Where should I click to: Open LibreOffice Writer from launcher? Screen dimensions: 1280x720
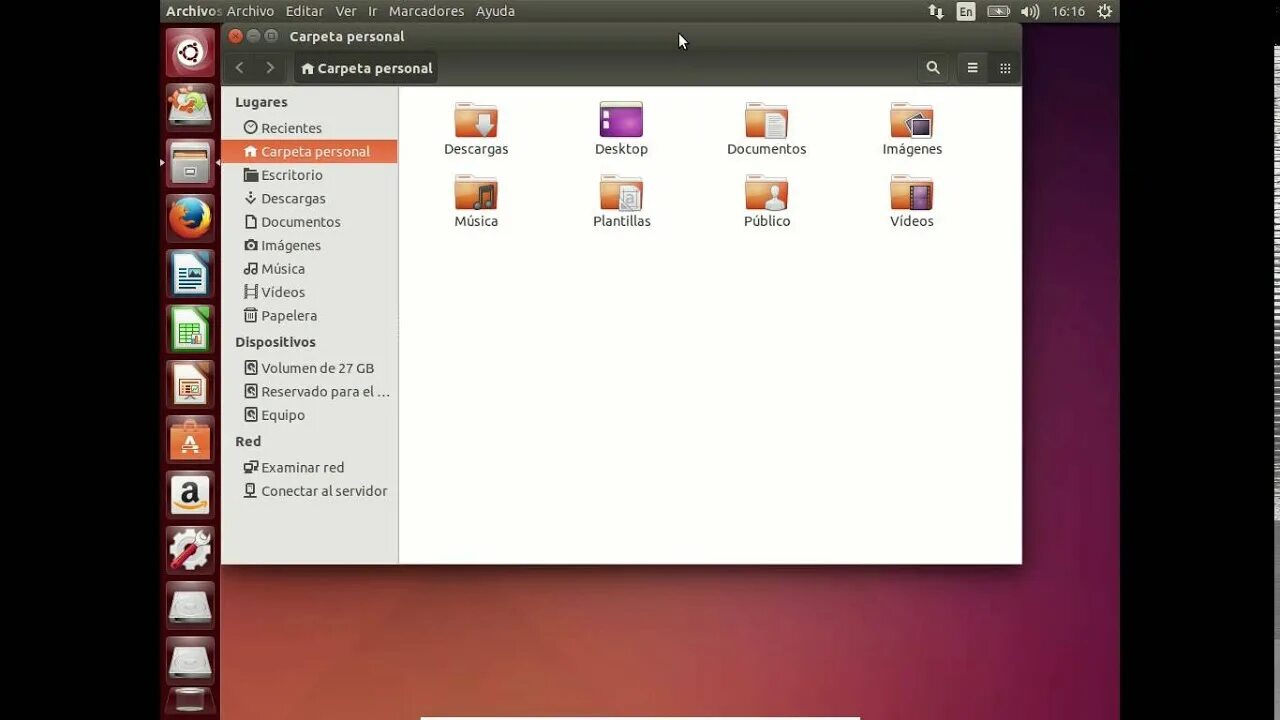click(x=190, y=274)
